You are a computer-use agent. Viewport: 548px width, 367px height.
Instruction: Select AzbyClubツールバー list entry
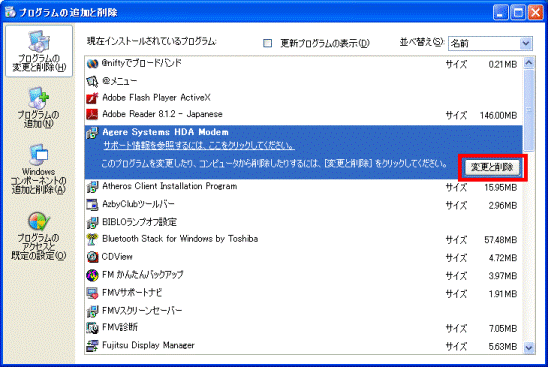(x=303, y=205)
